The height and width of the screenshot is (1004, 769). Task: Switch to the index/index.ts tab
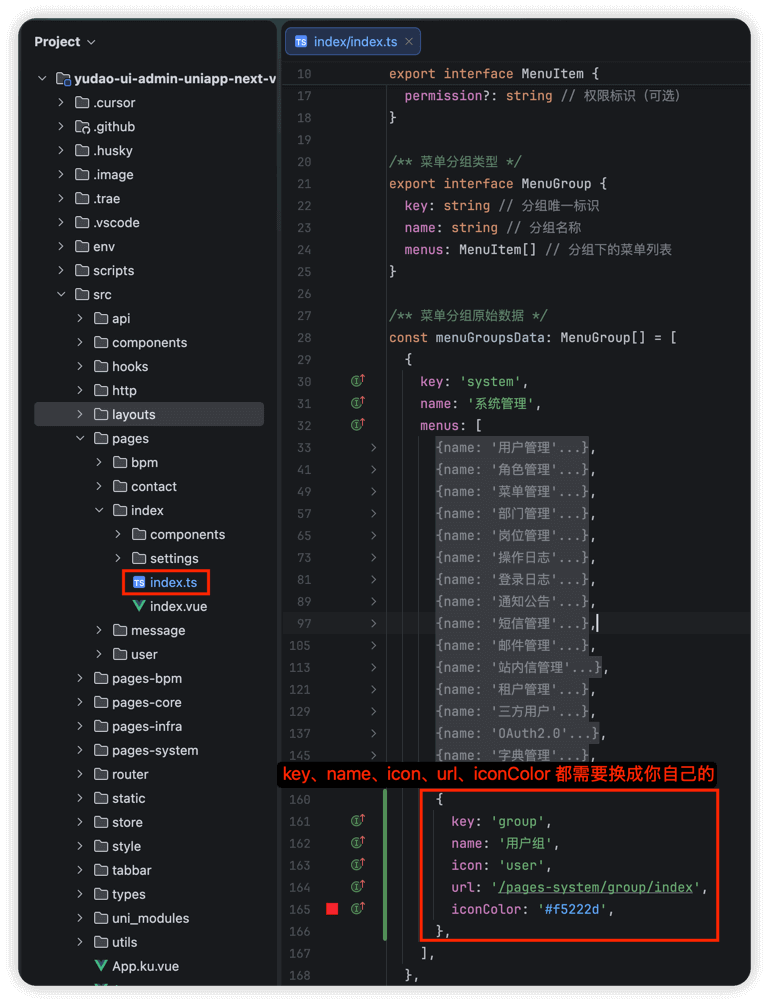pos(354,41)
